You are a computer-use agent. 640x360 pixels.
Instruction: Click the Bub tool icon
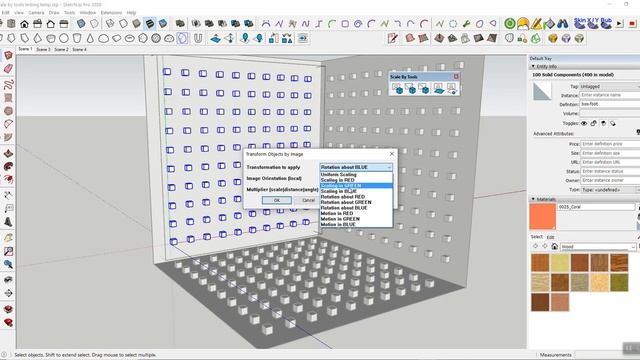click(x=606, y=23)
